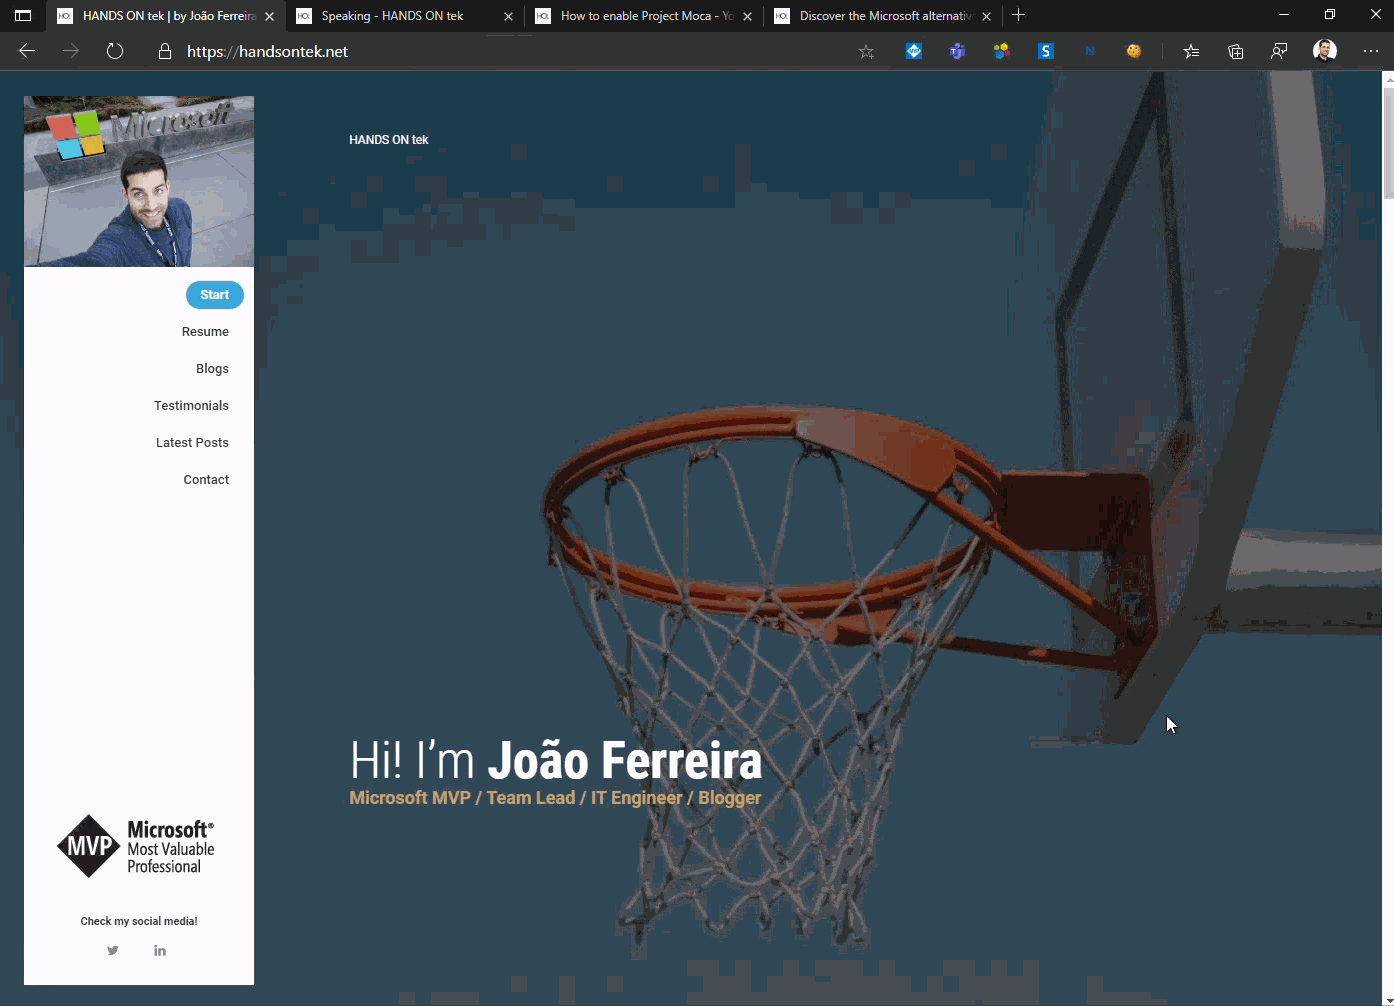Click the cookie extension icon
Image resolution: width=1394 pixels, height=1006 pixels.
[x=1133, y=51]
